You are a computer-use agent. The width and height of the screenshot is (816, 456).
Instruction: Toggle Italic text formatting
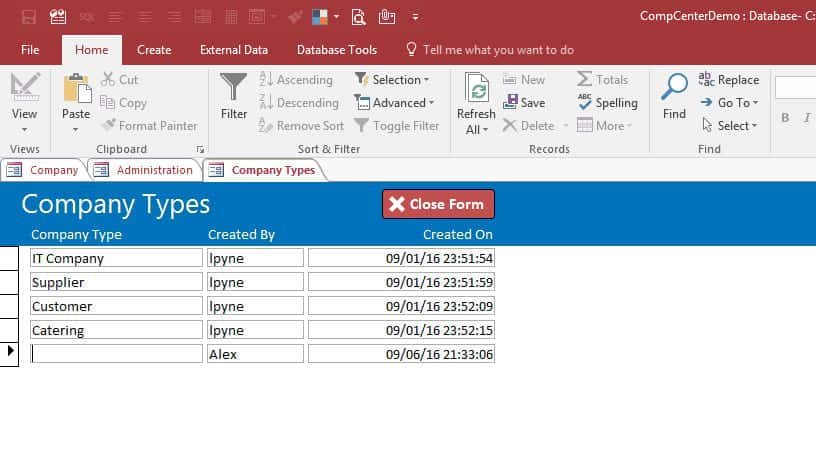click(x=807, y=118)
